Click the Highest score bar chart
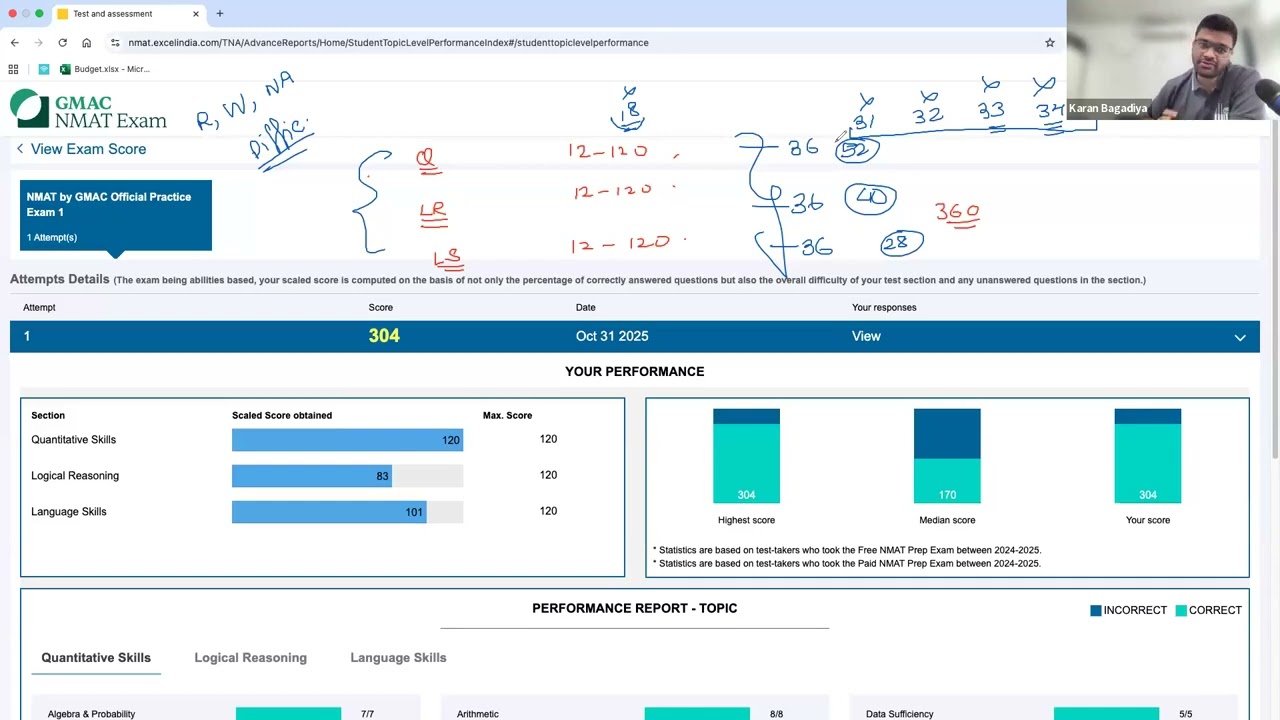This screenshot has width=1280, height=720. pyautogui.click(x=746, y=456)
